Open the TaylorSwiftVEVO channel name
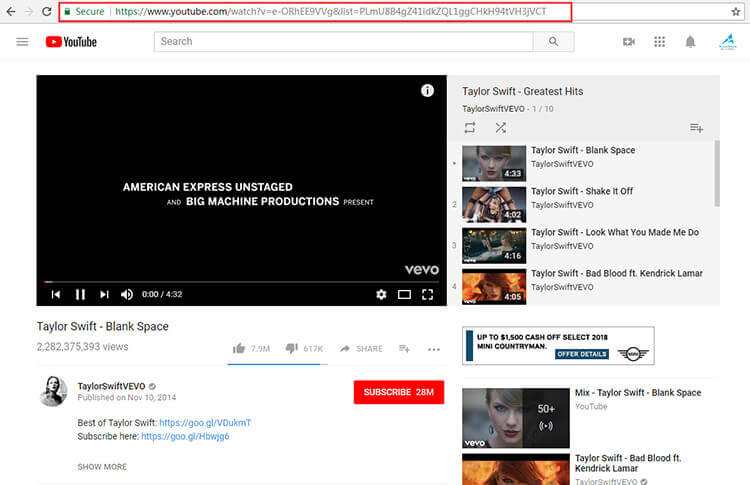 point(111,386)
